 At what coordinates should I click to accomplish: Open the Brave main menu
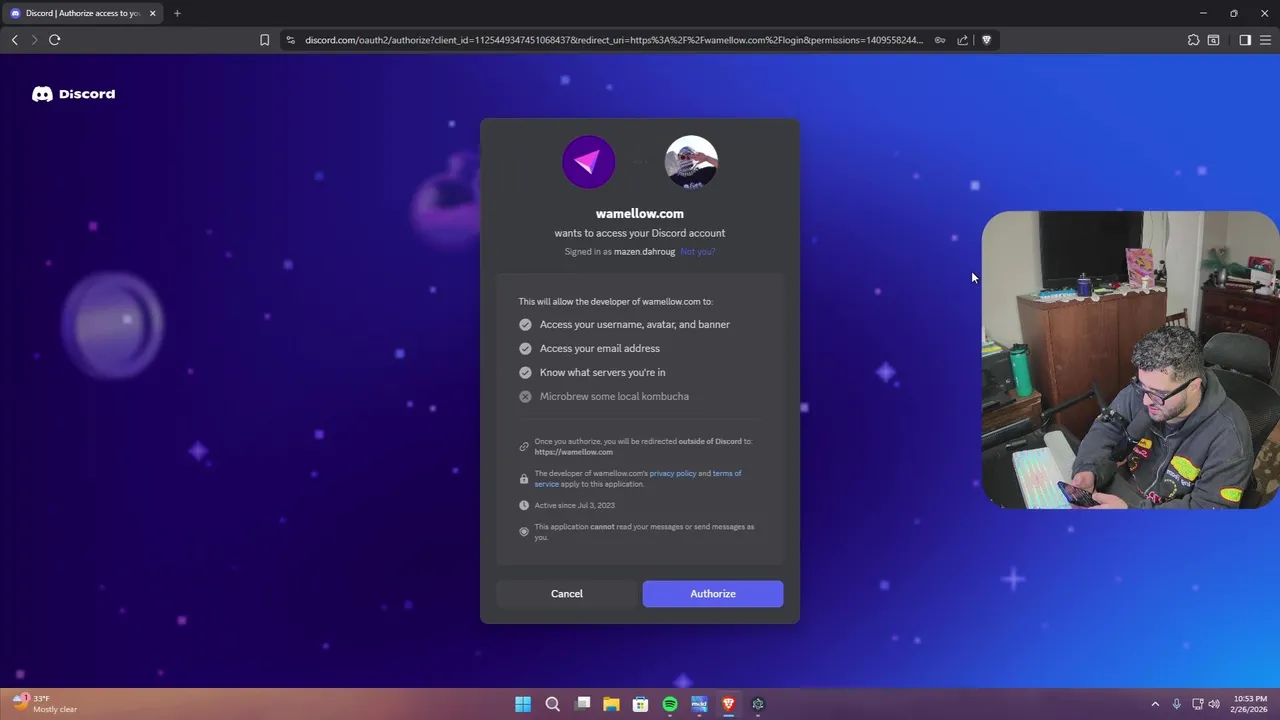click(x=1266, y=40)
